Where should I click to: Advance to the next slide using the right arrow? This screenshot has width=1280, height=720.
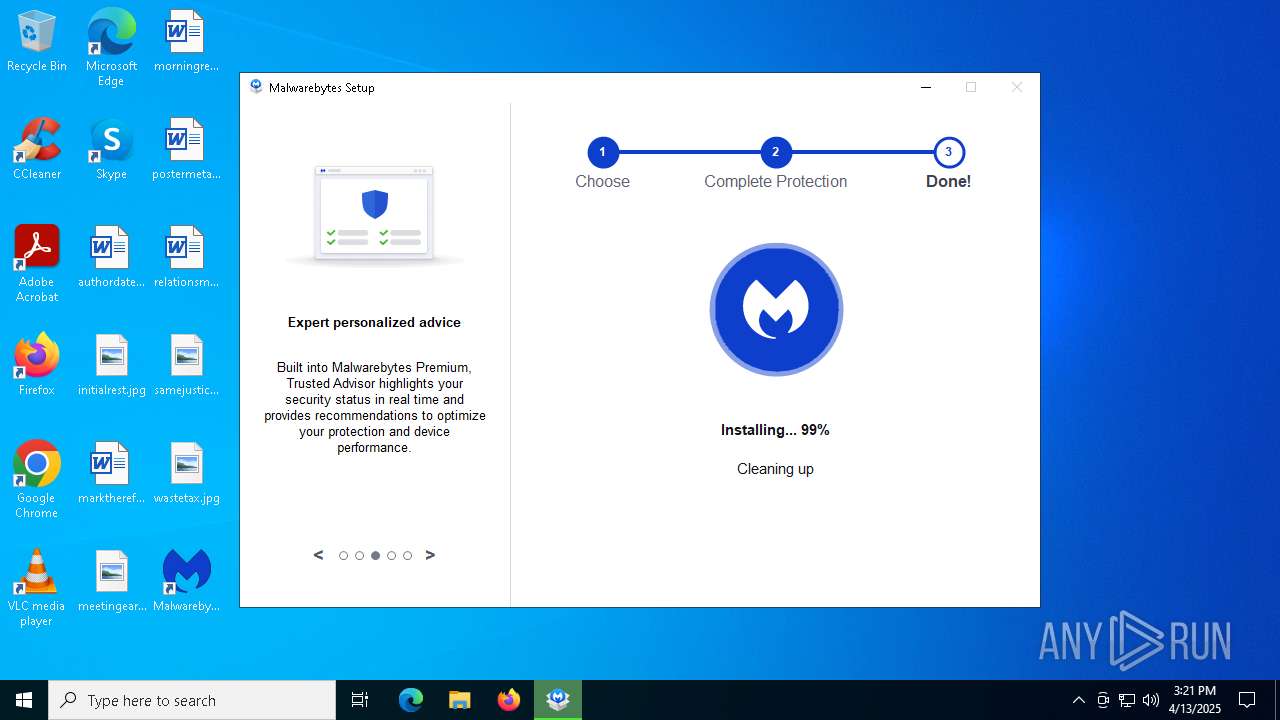[x=430, y=555]
